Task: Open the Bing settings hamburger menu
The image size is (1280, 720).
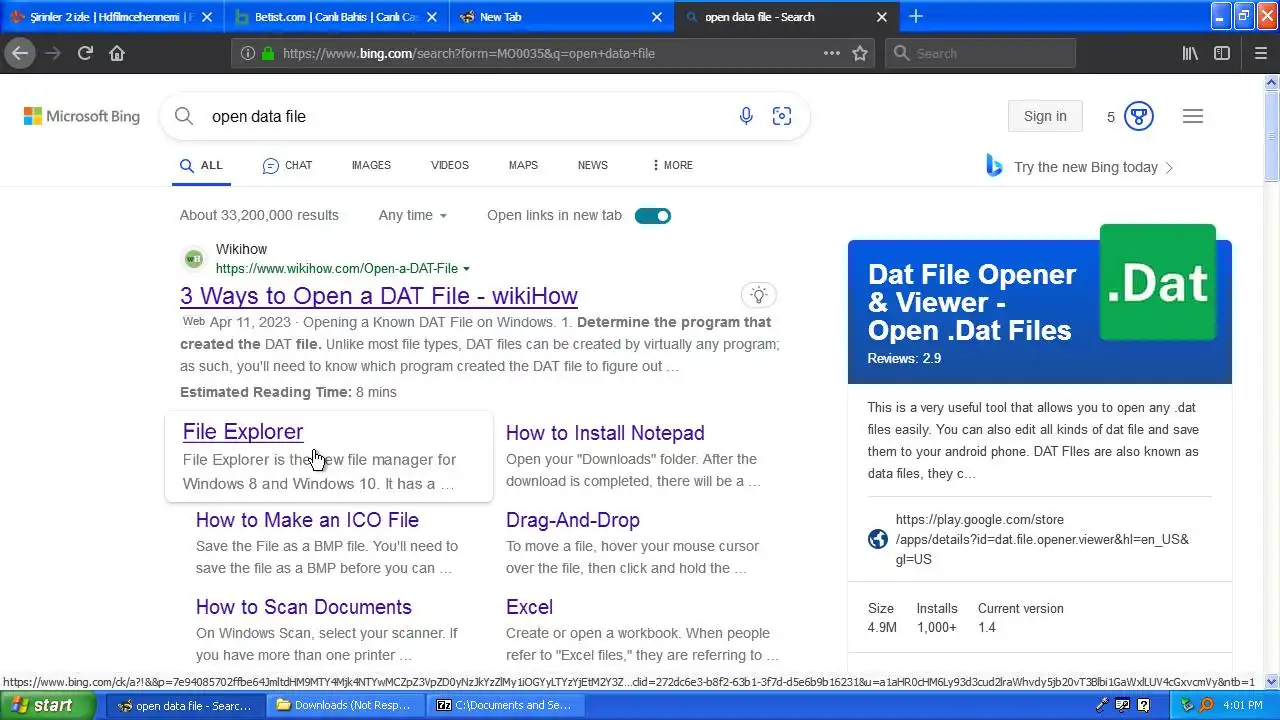Action: point(1193,116)
